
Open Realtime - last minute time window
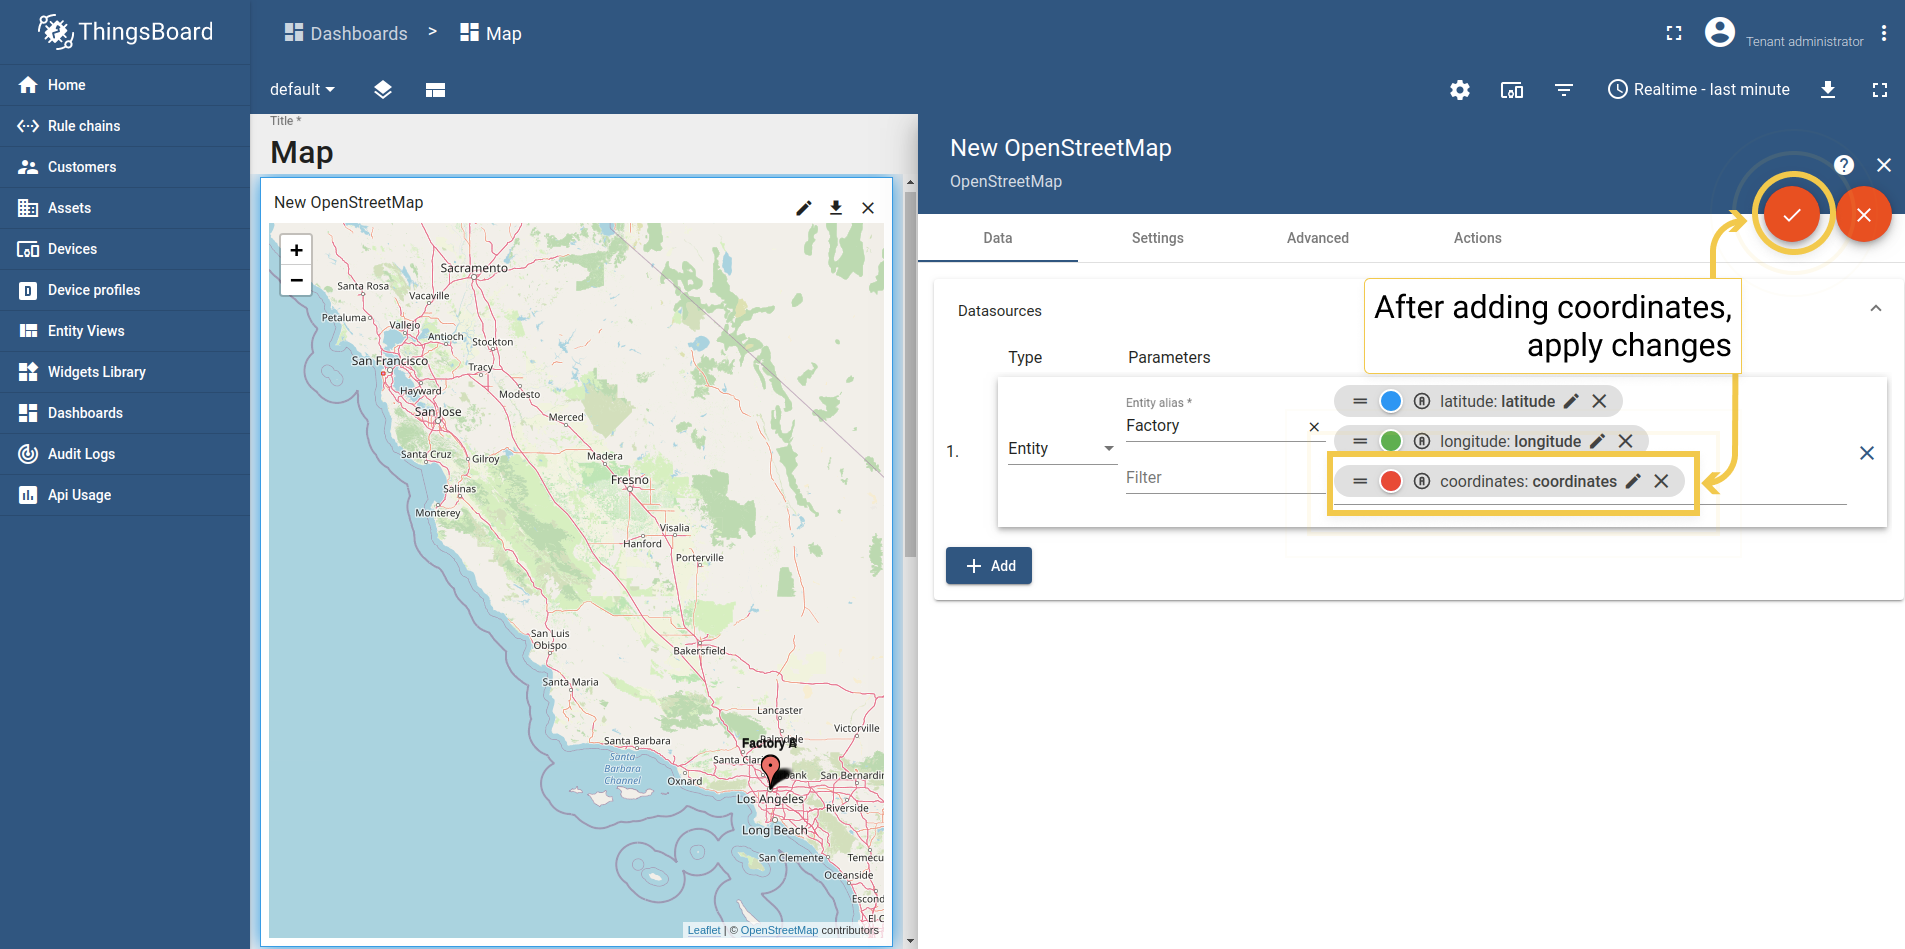(1698, 90)
